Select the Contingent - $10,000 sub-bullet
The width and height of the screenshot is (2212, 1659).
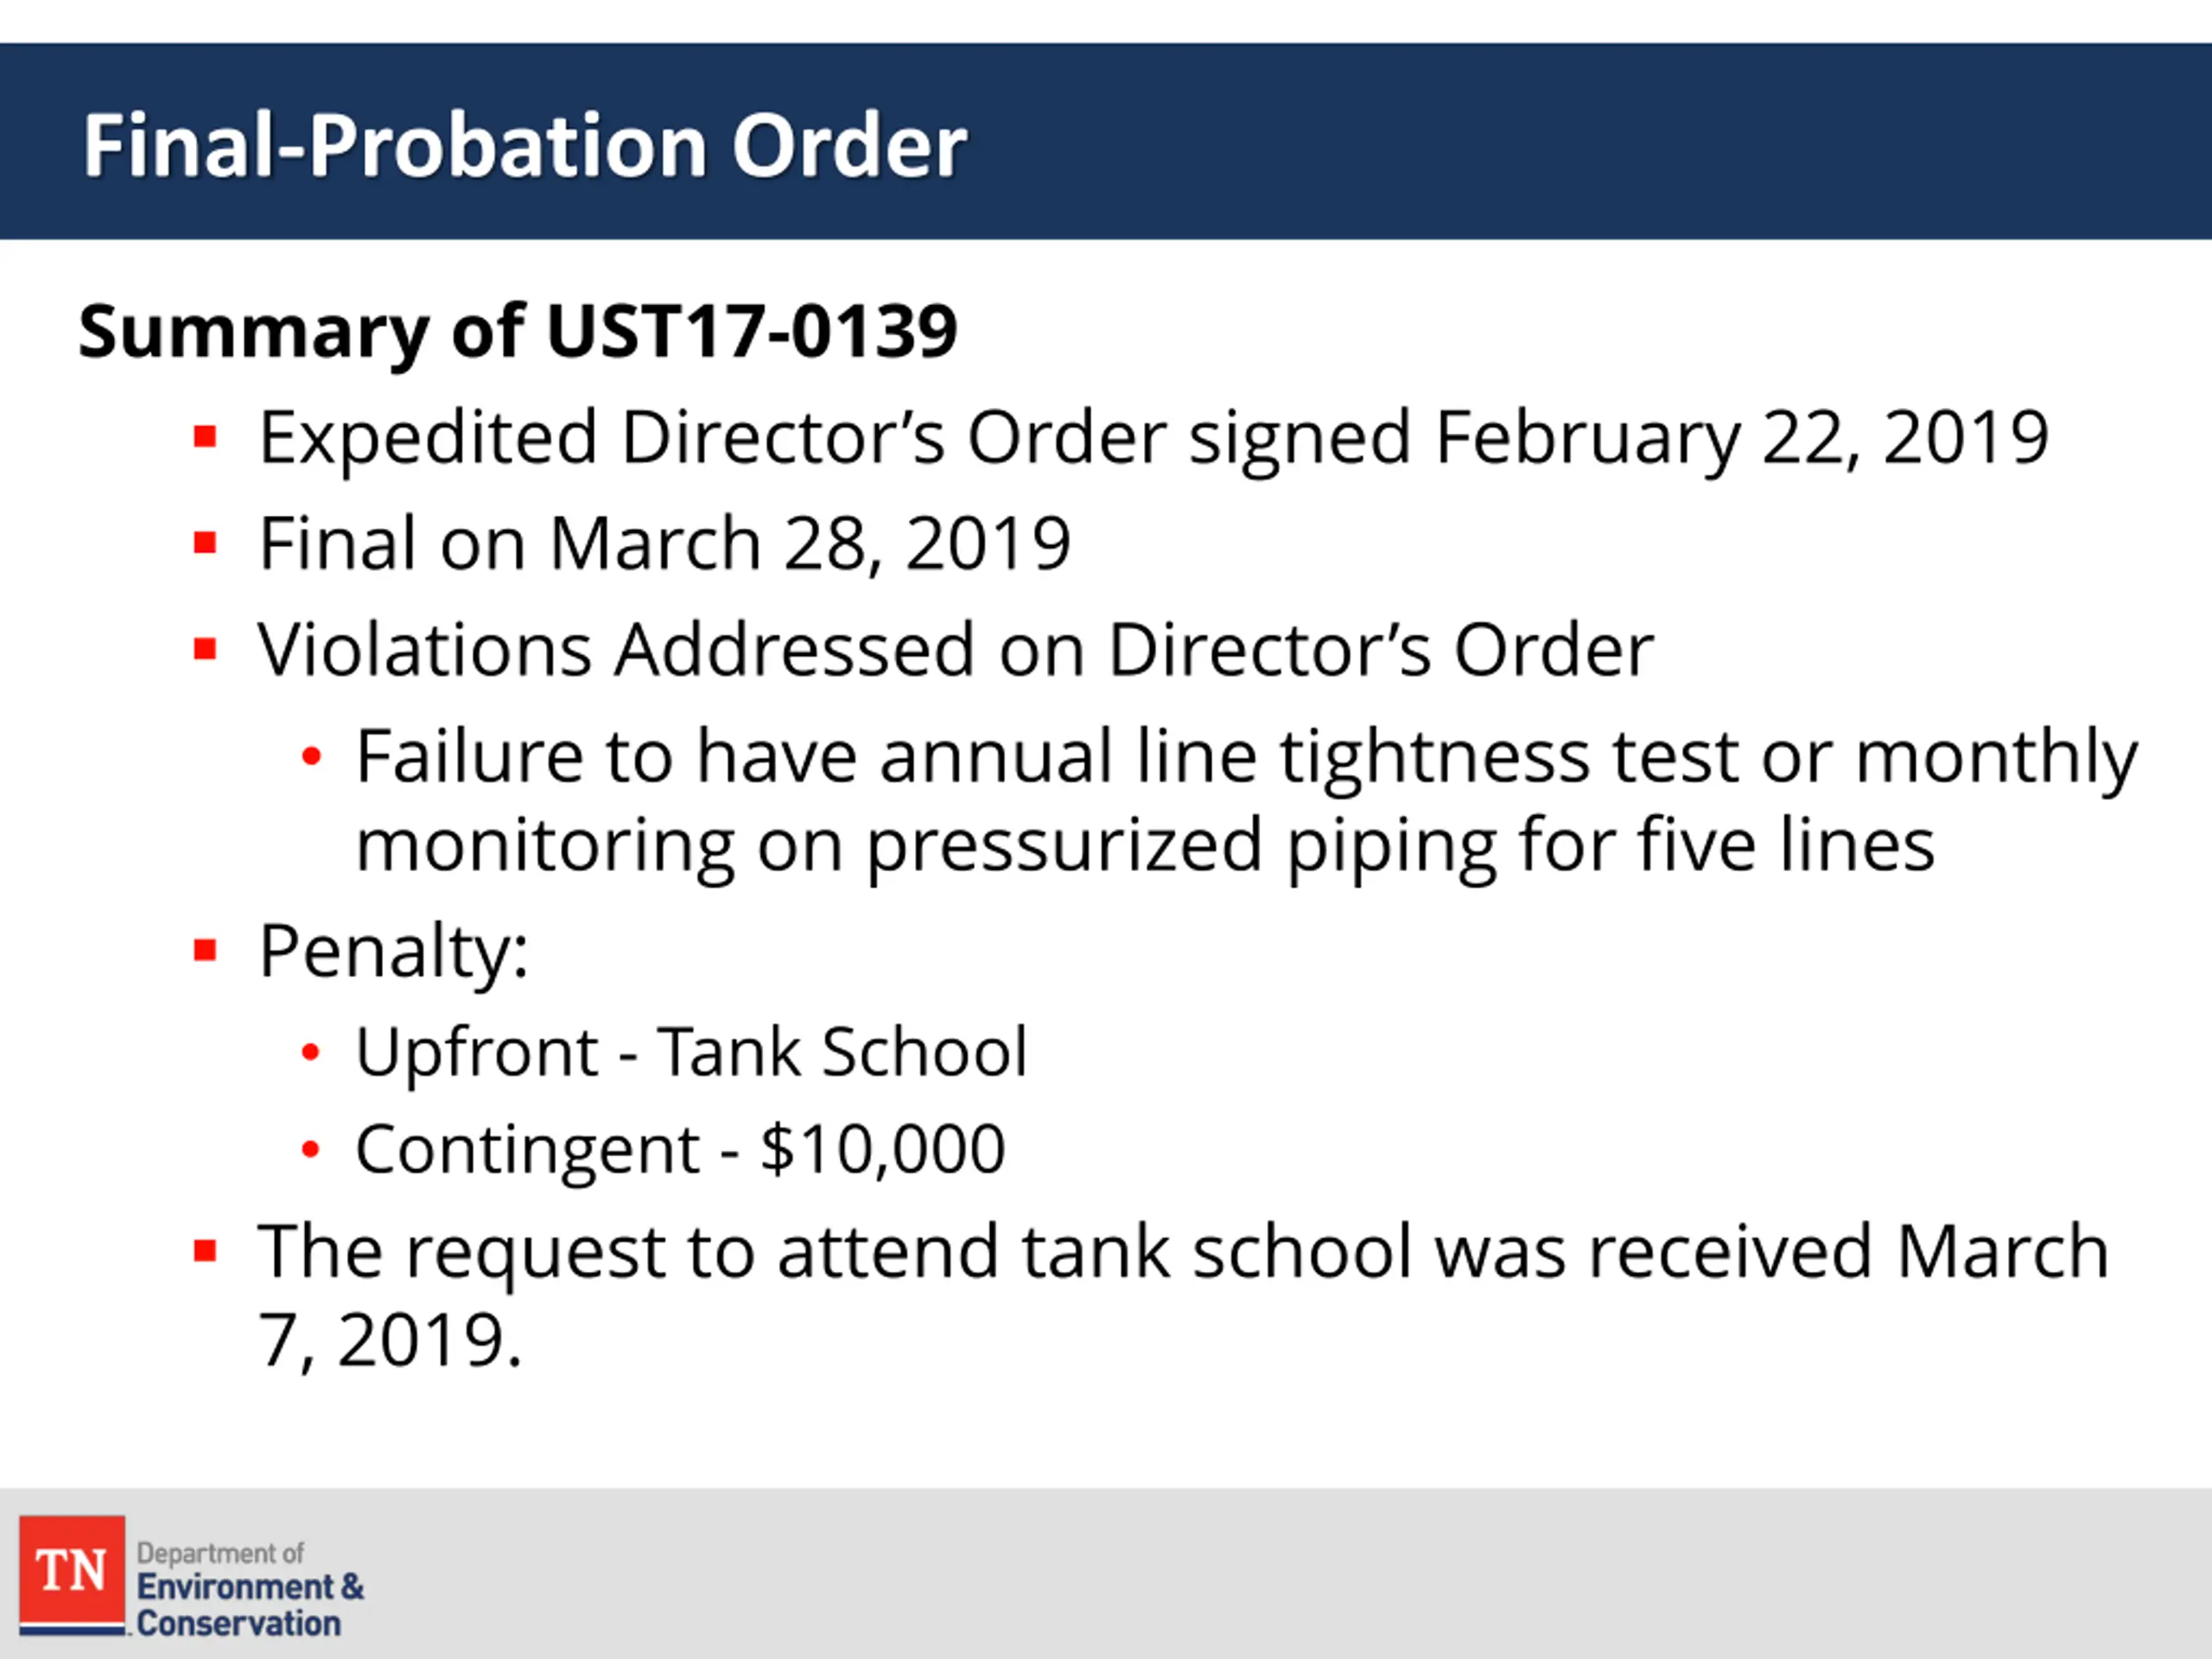tap(680, 1149)
